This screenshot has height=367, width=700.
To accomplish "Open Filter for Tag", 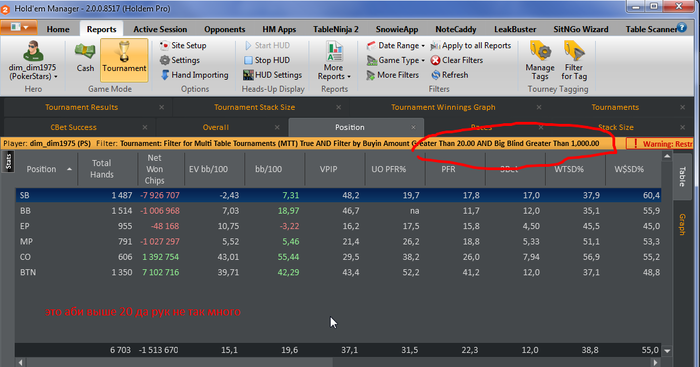I will (574, 61).
